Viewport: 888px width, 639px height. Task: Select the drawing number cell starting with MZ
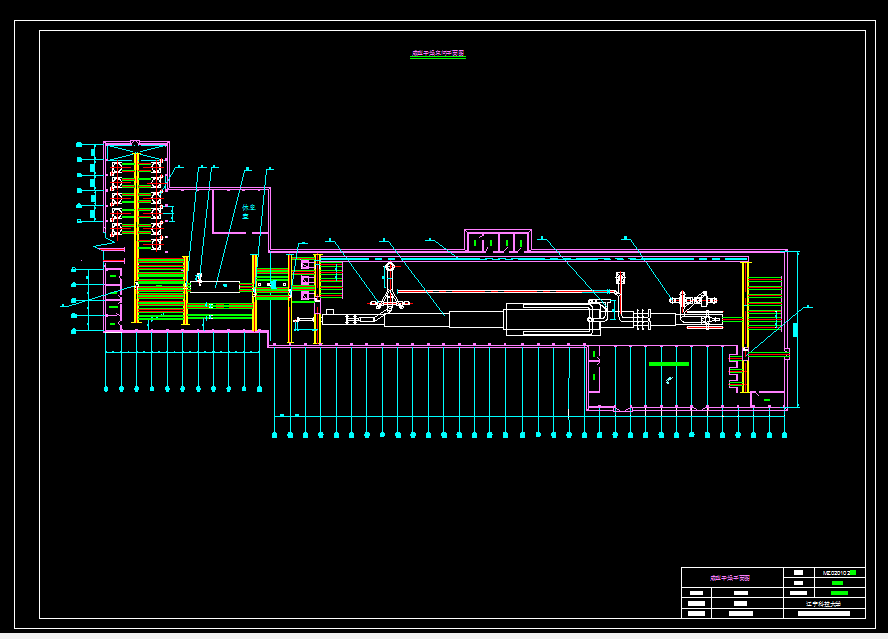(839, 573)
